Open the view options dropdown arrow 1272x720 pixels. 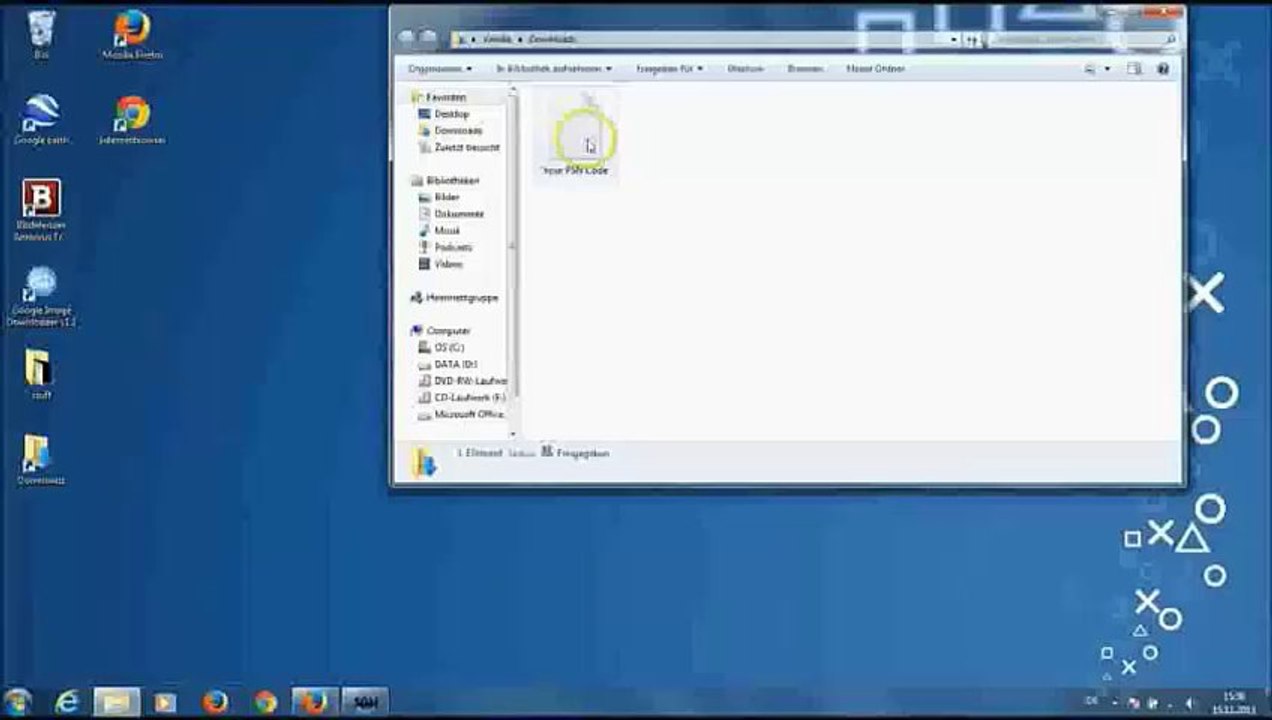tap(1107, 69)
